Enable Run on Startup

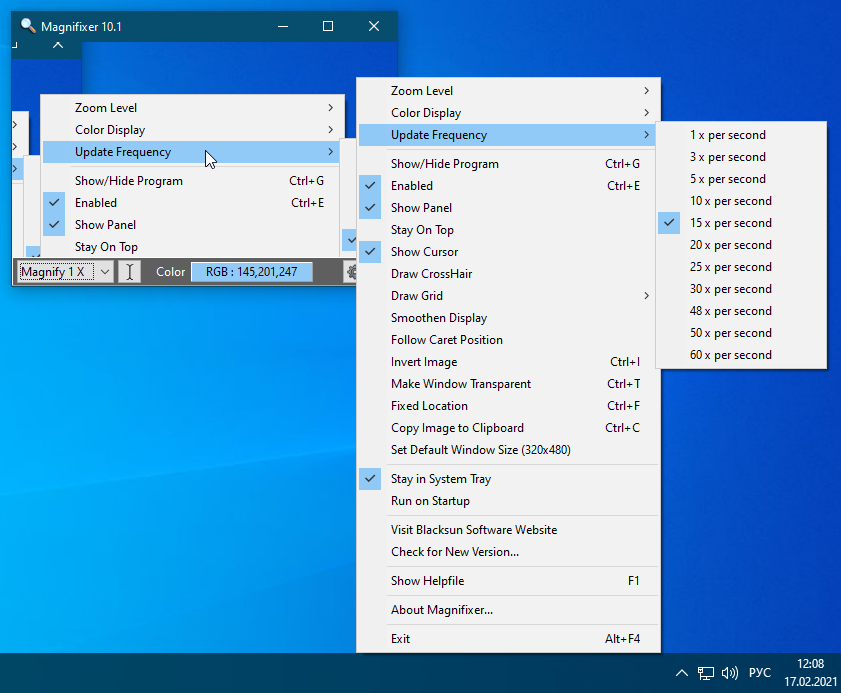pyautogui.click(x=508, y=500)
